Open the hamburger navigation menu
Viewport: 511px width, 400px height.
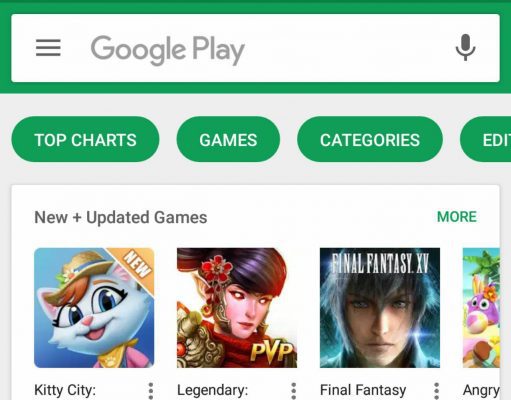[48, 48]
